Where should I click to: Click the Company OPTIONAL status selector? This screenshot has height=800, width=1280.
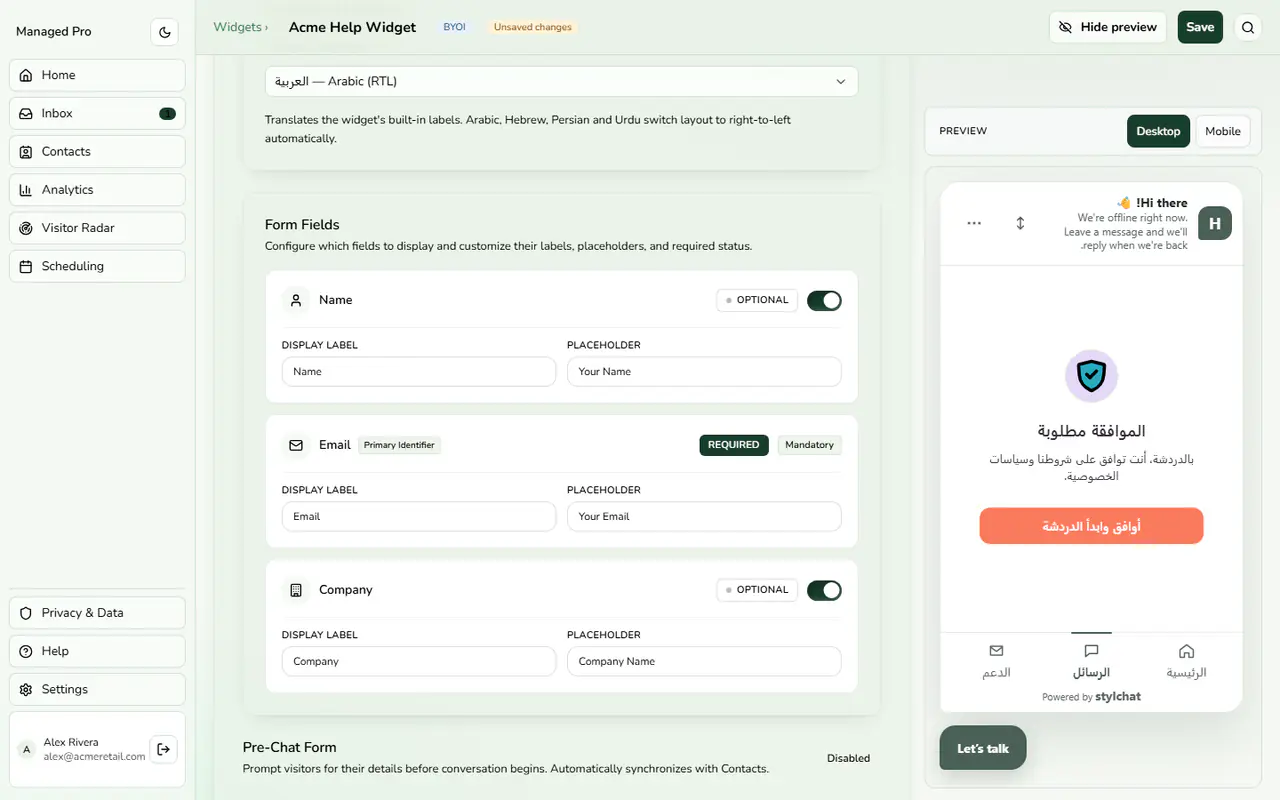point(757,590)
